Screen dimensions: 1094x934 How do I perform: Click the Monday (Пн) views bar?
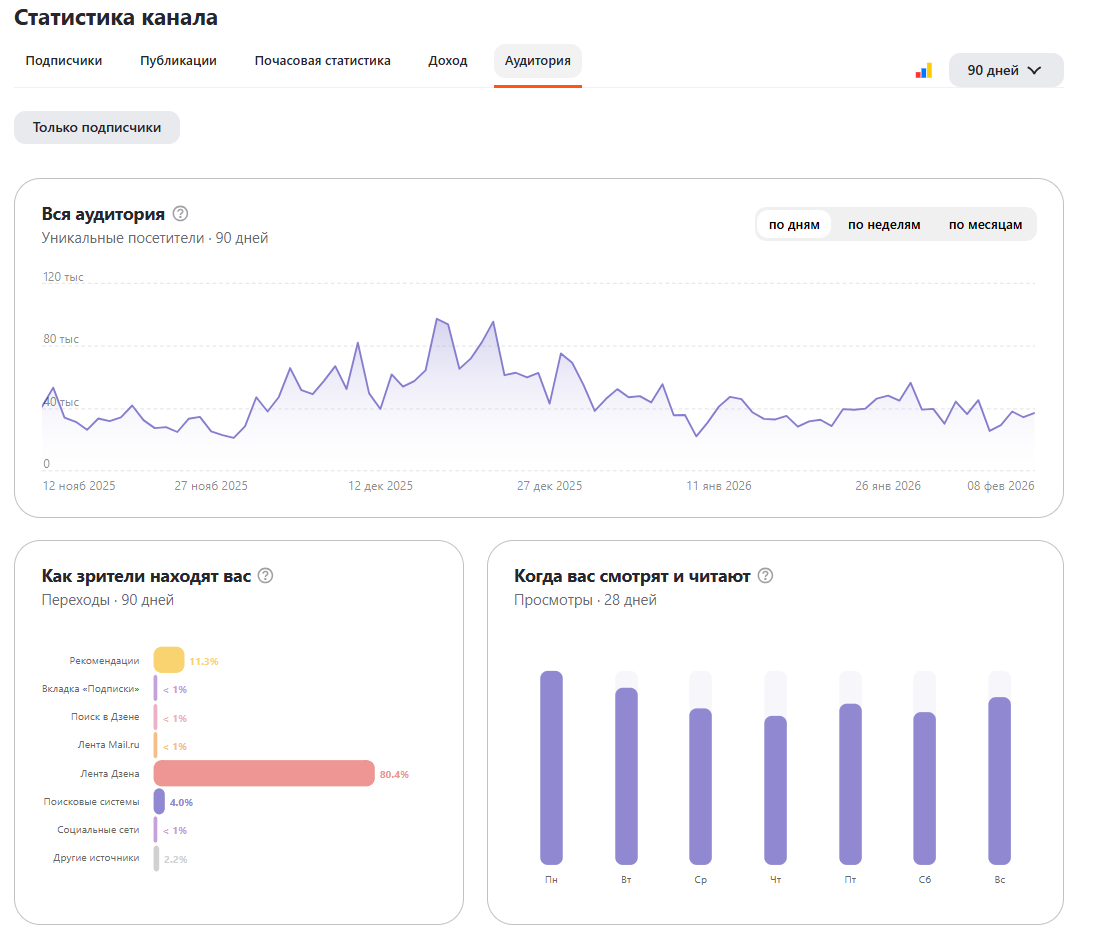(551, 767)
